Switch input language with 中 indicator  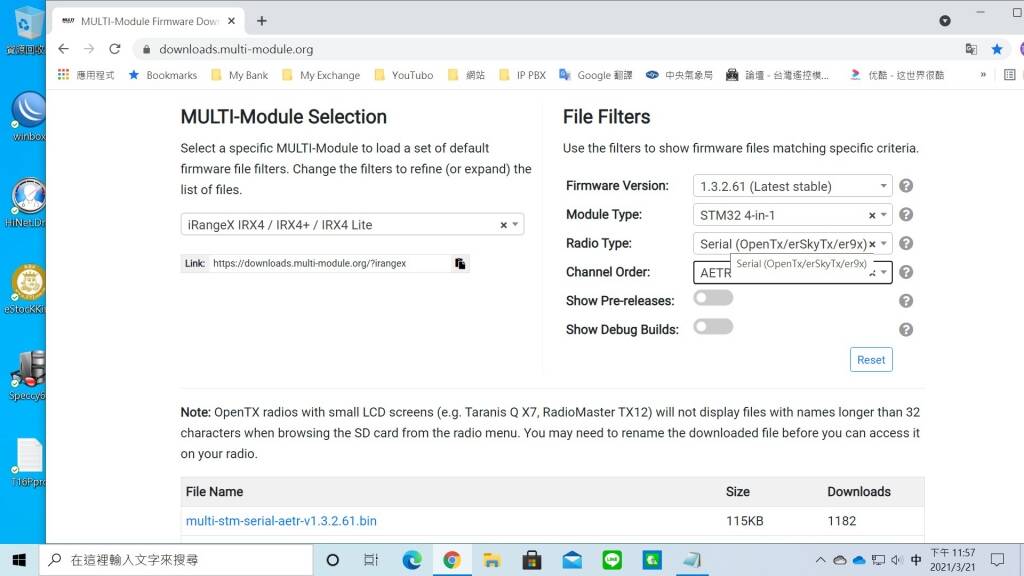click(916, 560)
